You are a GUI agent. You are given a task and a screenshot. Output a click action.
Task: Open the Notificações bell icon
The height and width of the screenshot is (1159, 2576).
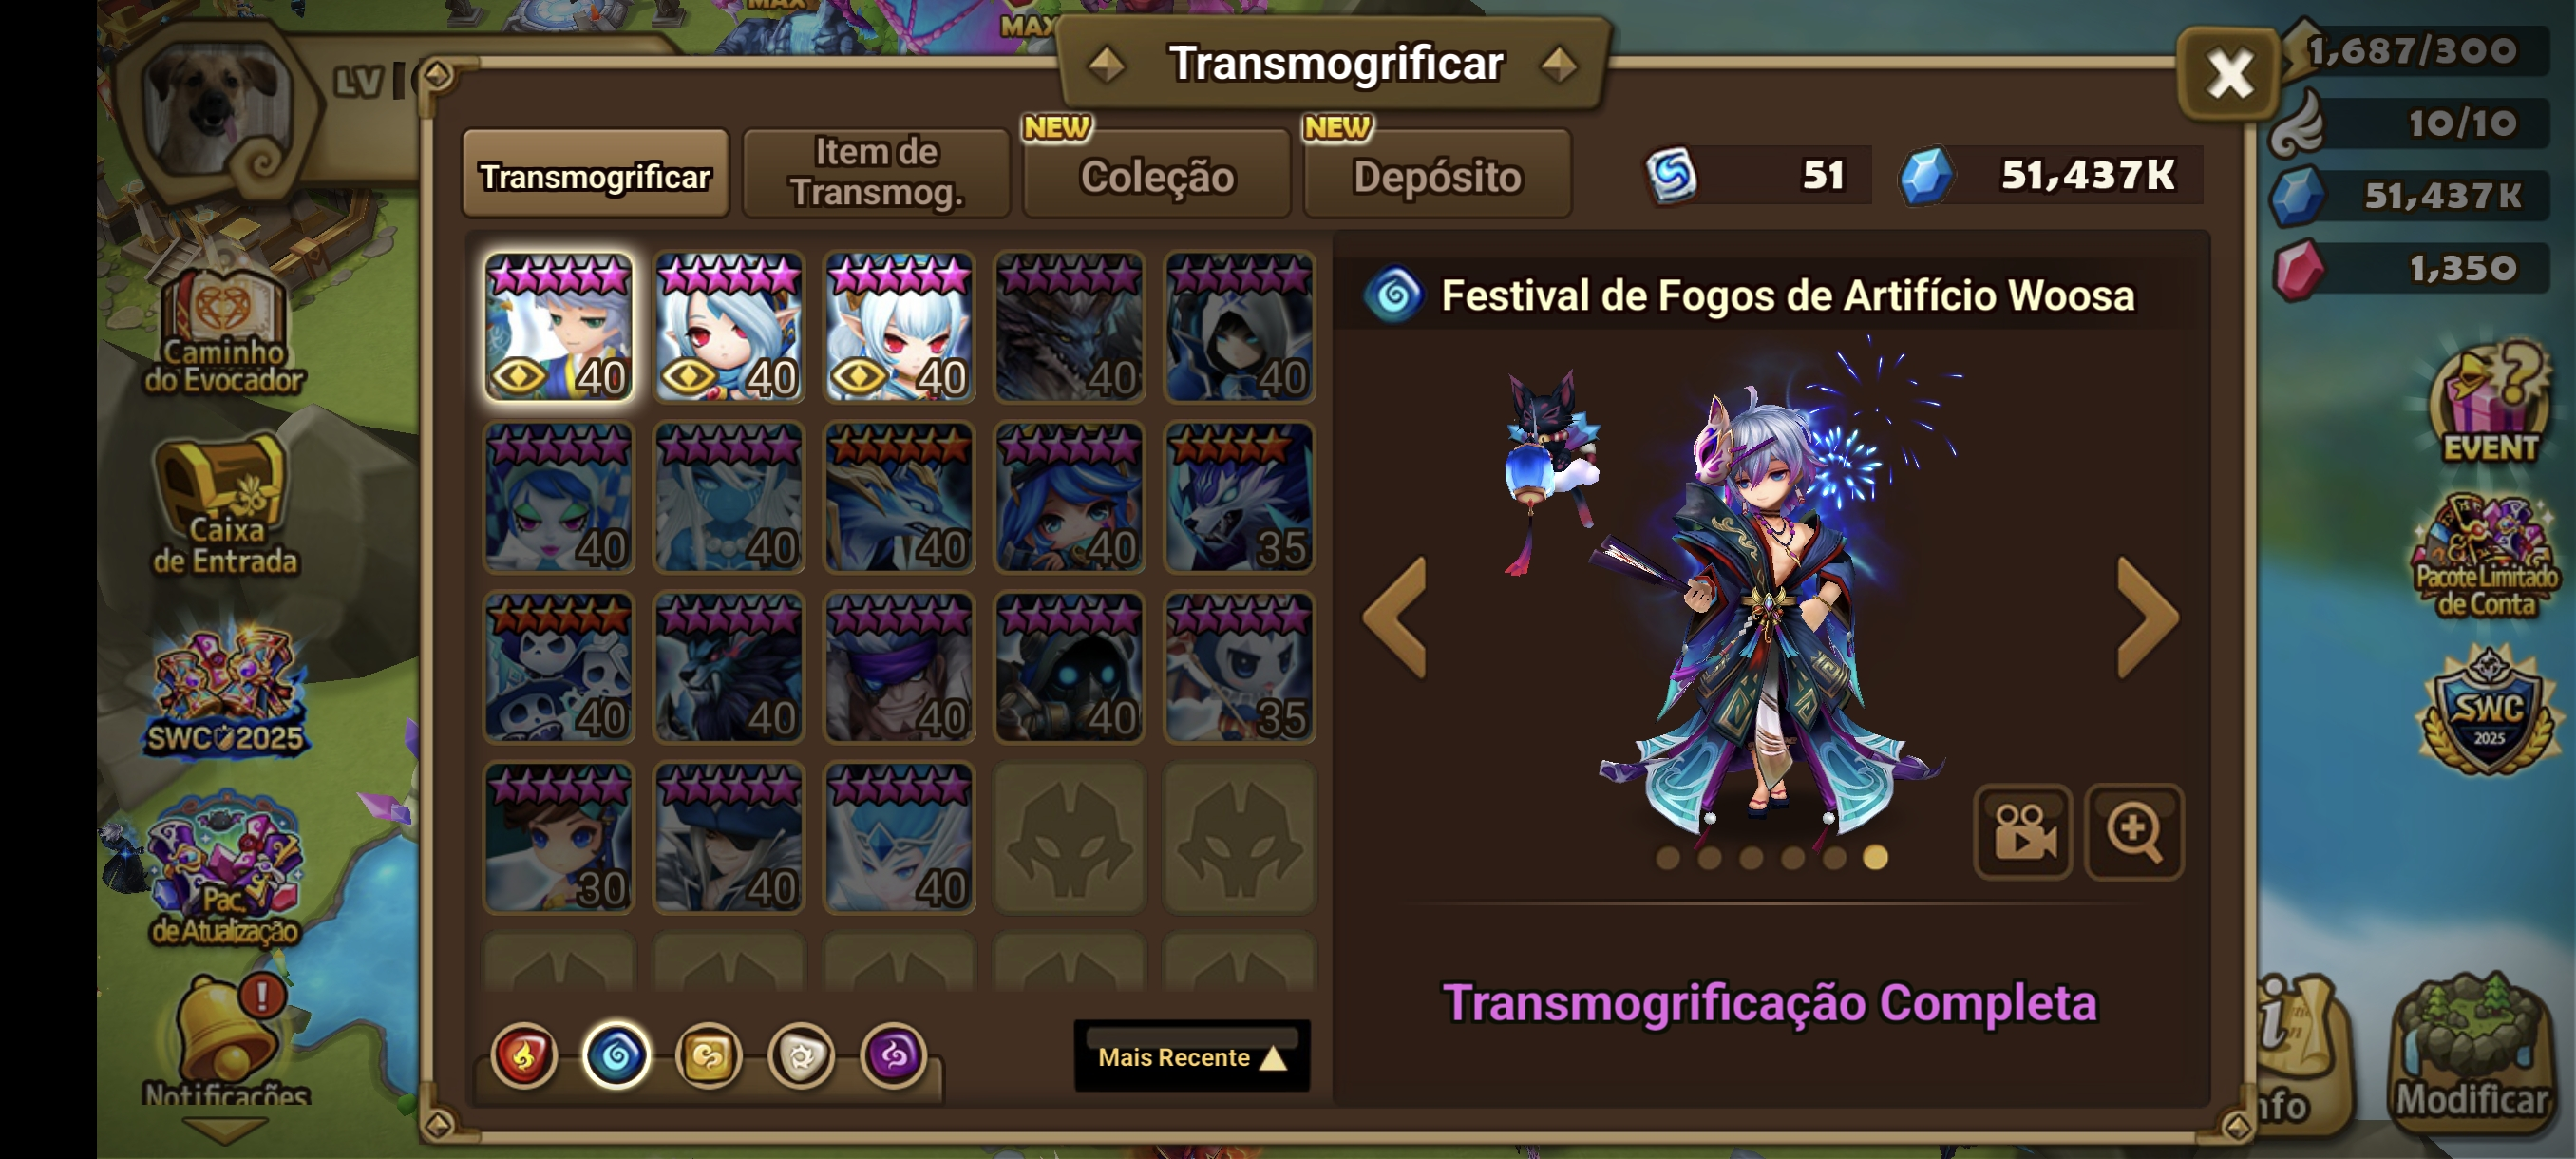point(226,1042)
